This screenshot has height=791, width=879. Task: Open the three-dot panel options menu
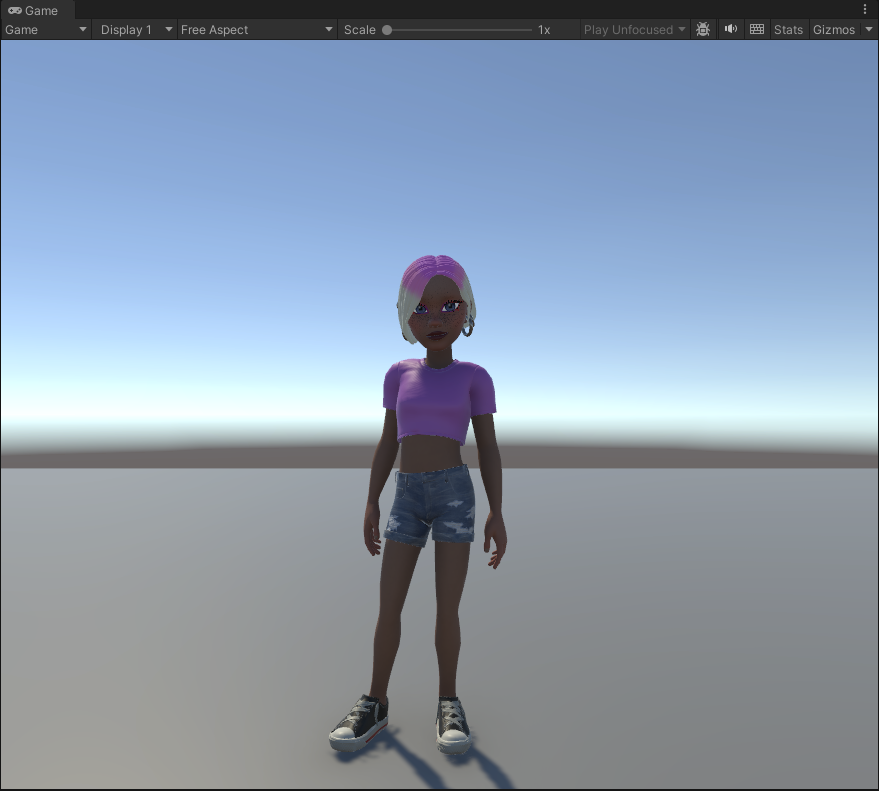click(x=865, y=9)
